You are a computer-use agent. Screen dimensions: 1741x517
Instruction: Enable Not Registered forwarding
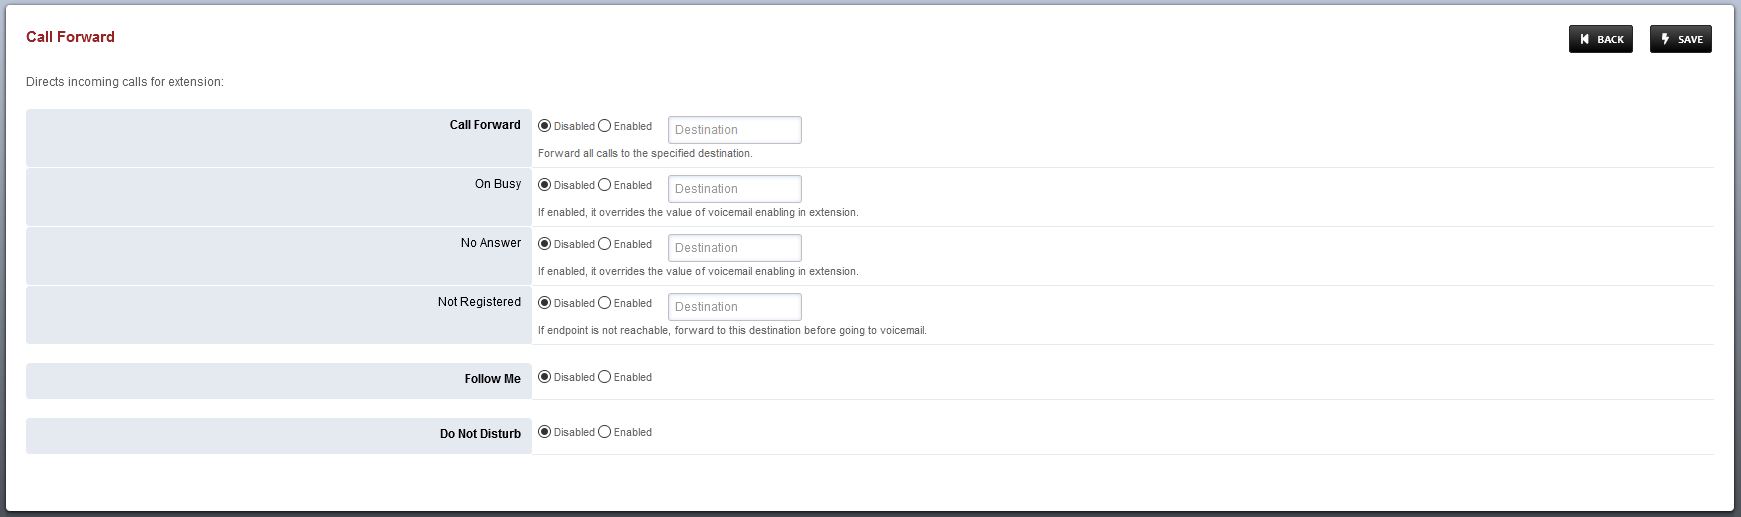click(x=604, y=303)
